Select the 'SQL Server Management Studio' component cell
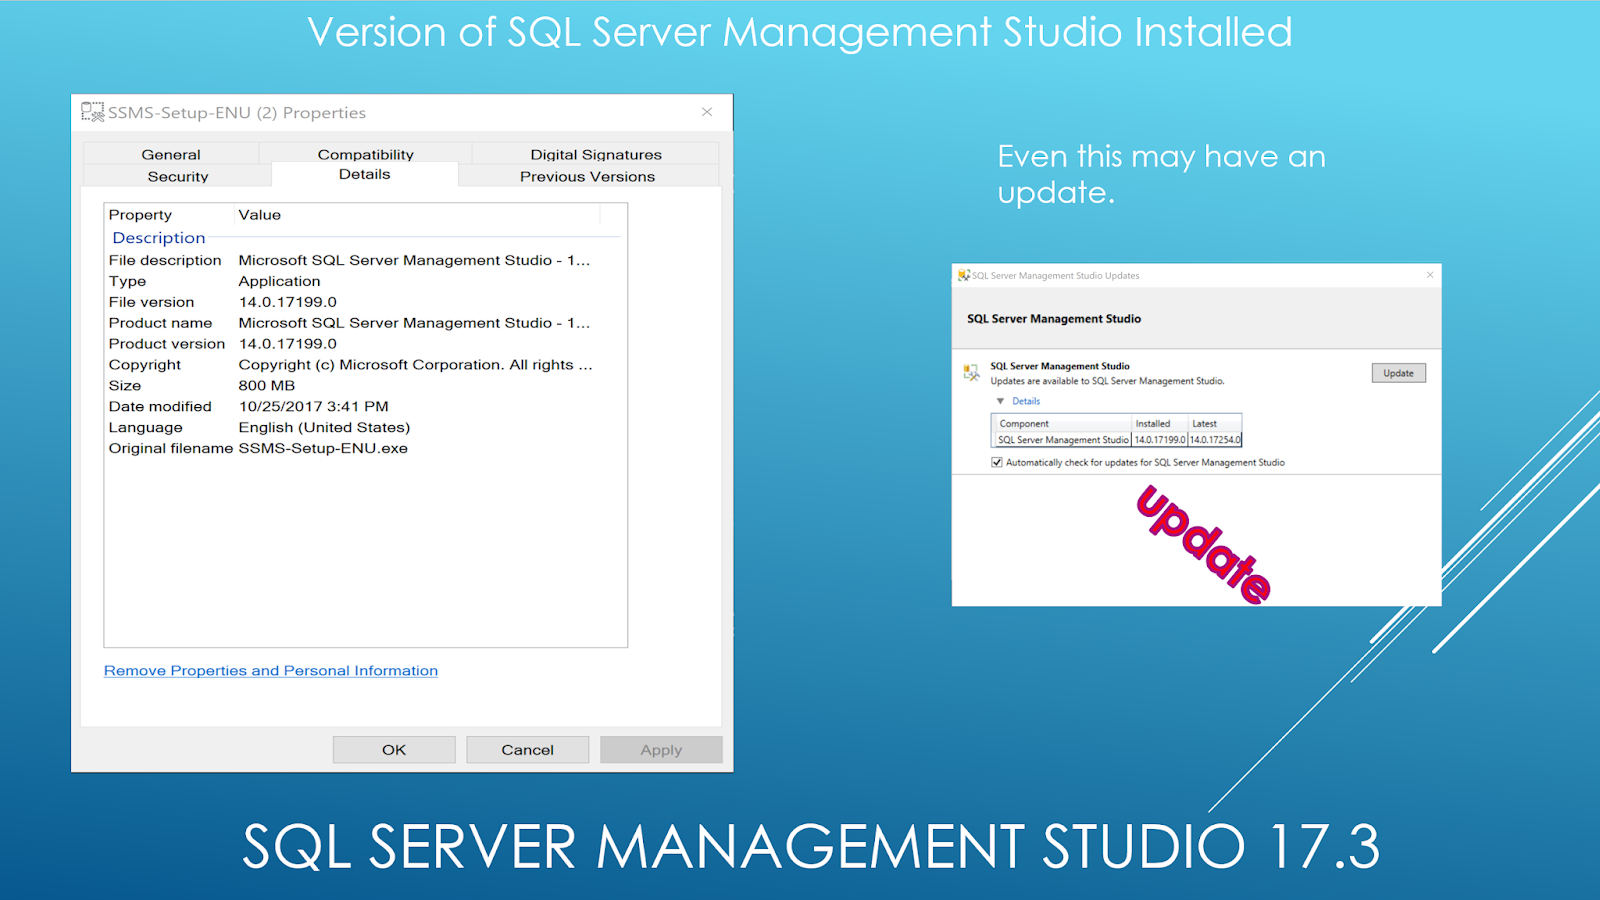 1063,440
